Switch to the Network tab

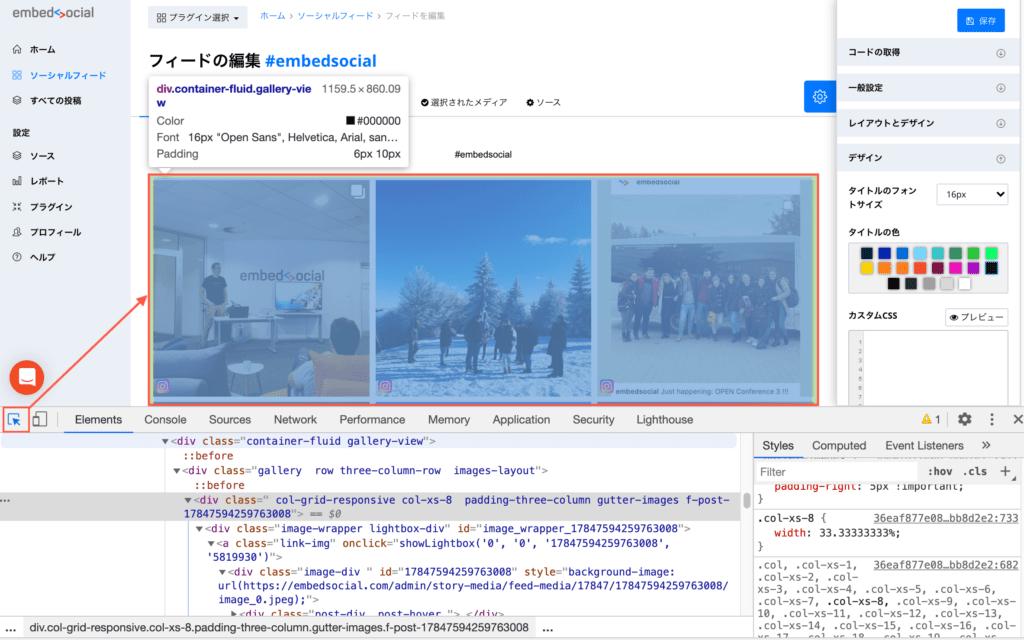(295, 419)
